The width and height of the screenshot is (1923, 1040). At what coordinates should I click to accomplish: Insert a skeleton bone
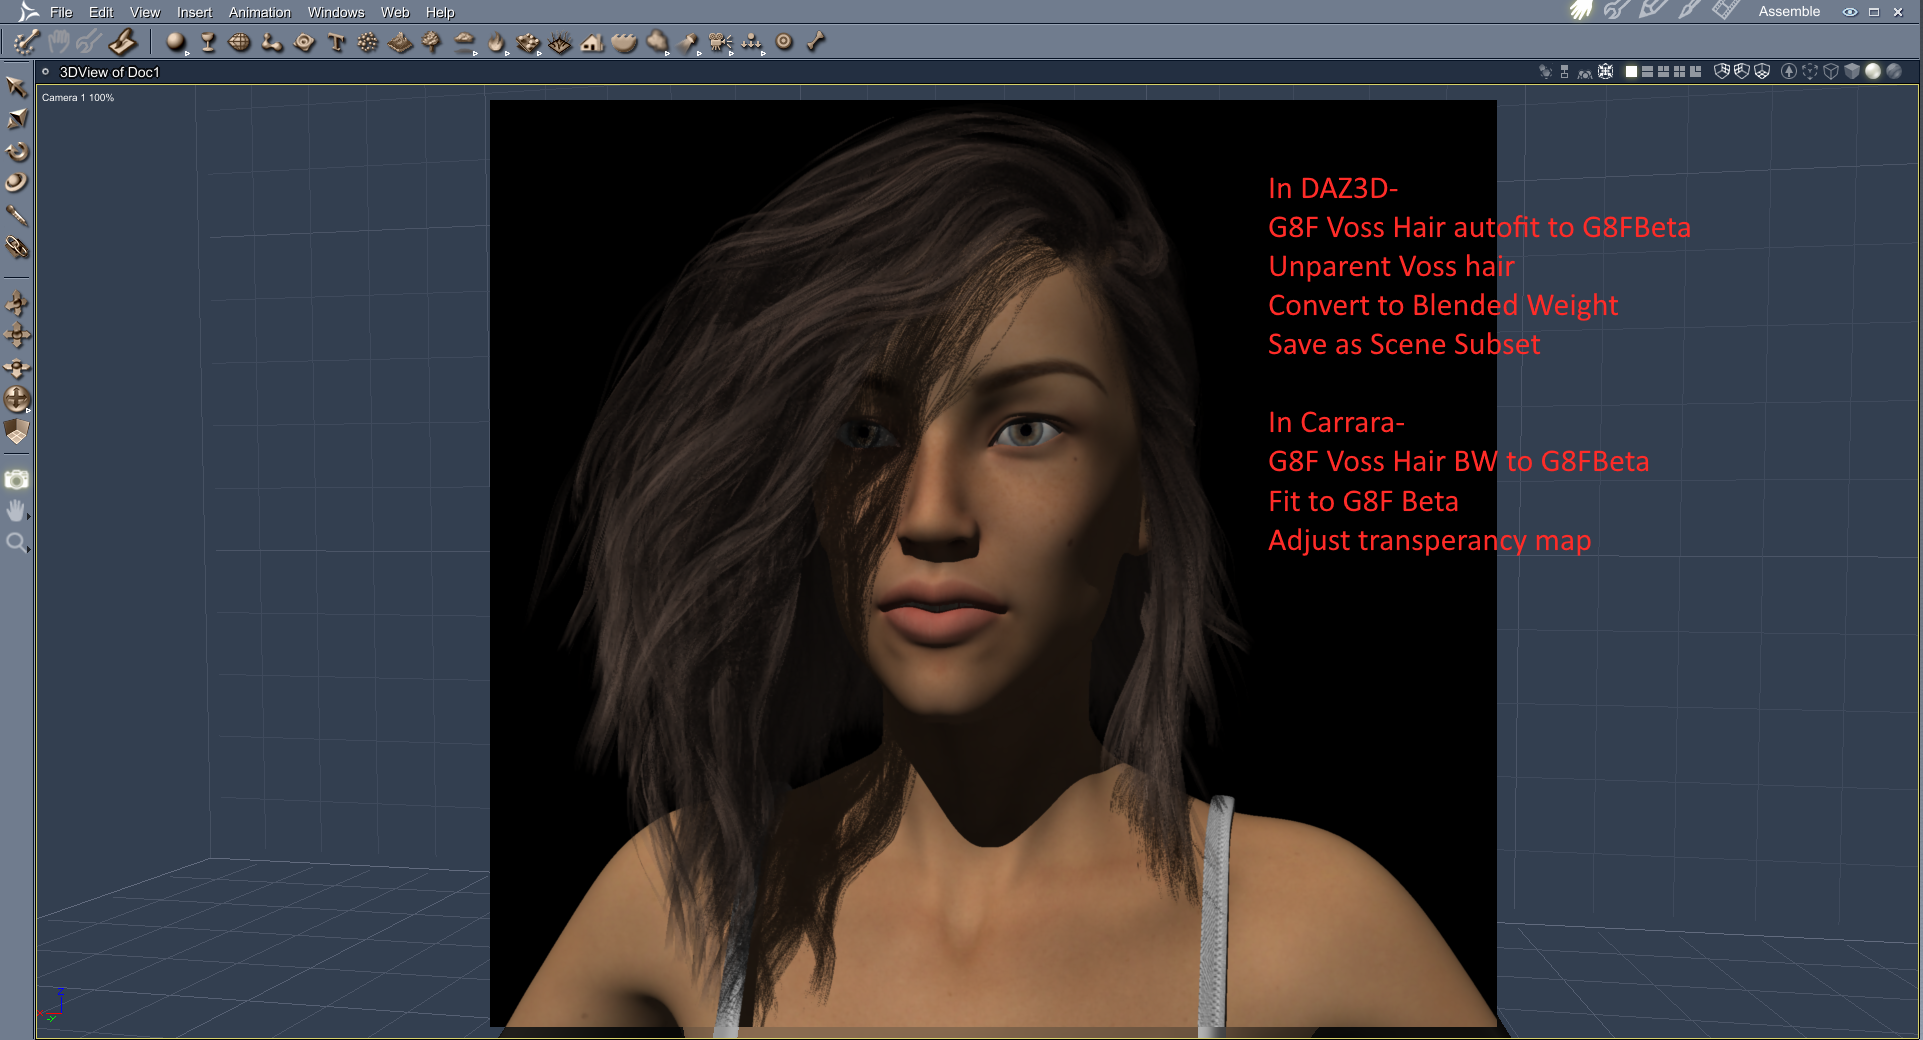pos(816,42)
